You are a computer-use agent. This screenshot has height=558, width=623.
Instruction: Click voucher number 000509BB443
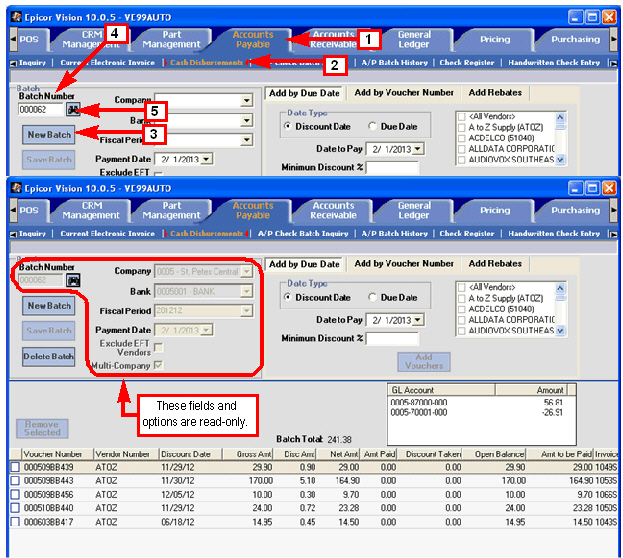click(x=48, y=481)
